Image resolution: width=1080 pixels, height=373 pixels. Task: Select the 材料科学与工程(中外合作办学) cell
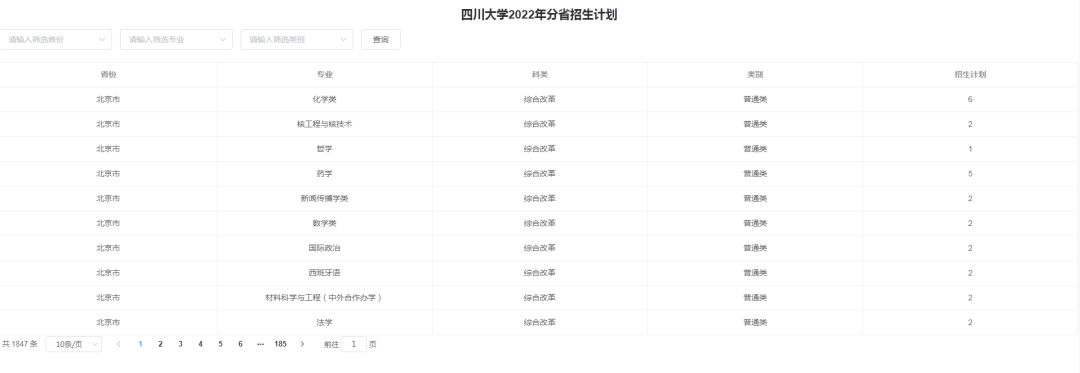(325, 298)
